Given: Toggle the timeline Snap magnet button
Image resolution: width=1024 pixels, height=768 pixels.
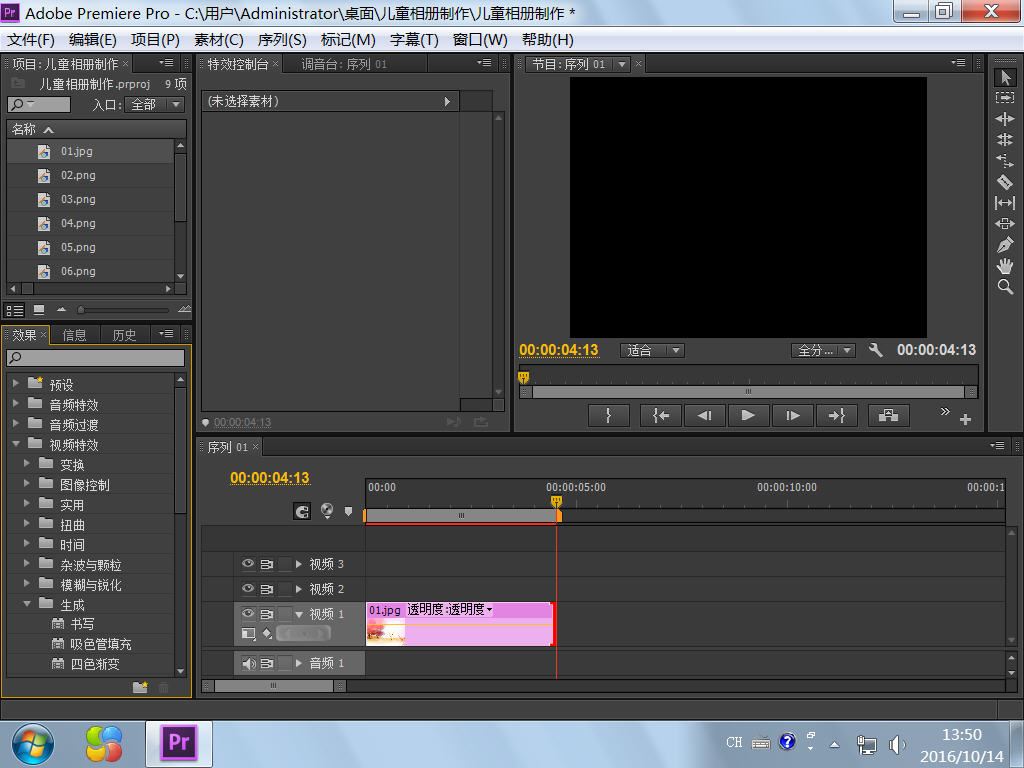Looking at the screenshot, I should tap(302, 511).
